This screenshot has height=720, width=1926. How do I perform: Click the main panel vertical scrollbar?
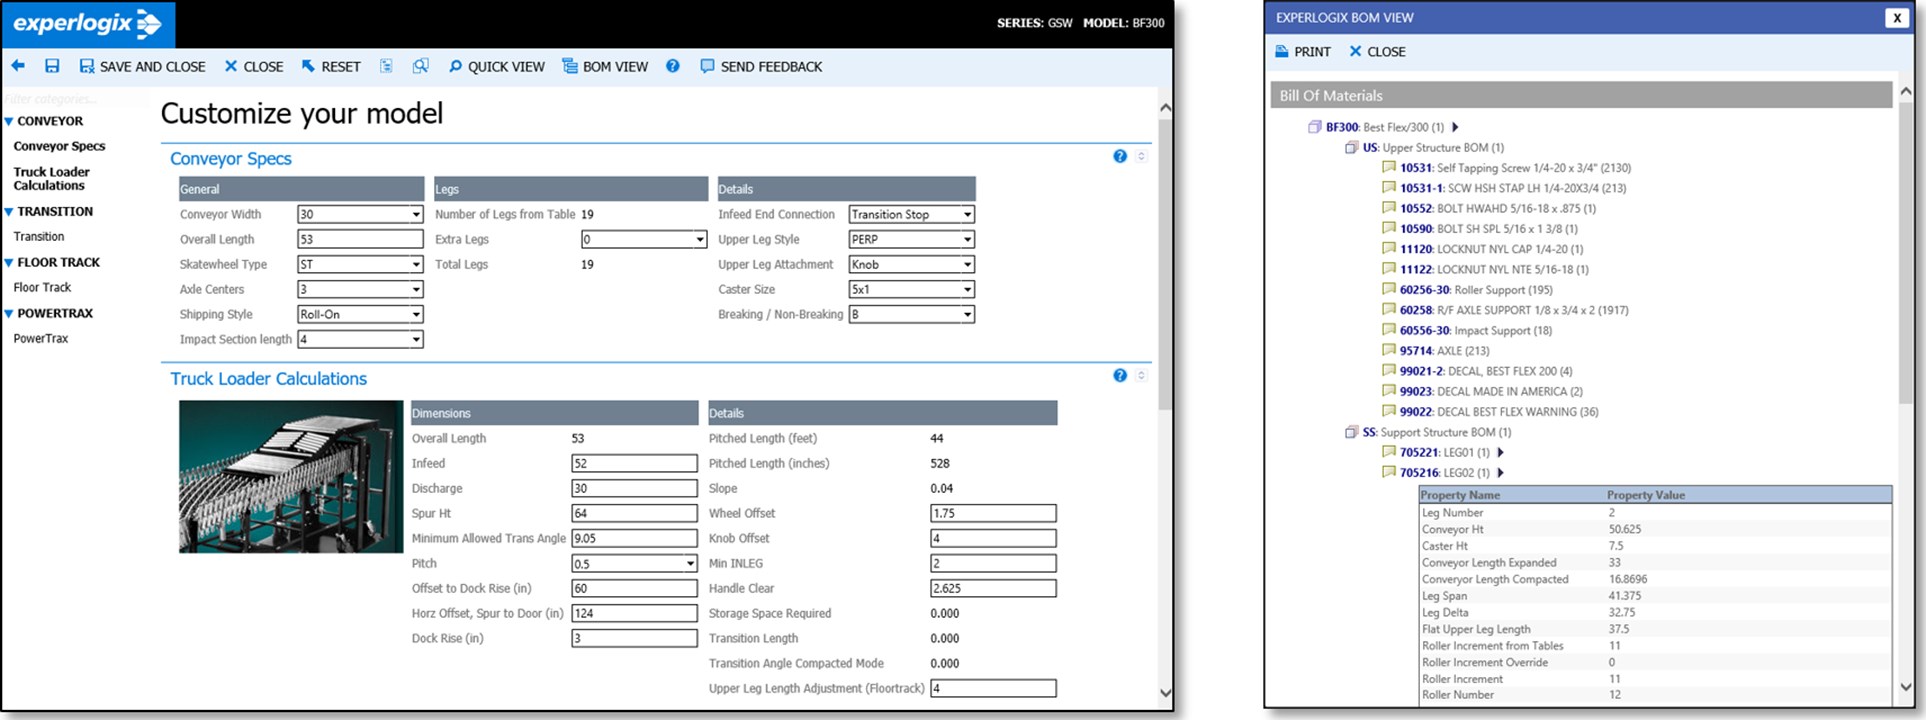pos(1165,265)
